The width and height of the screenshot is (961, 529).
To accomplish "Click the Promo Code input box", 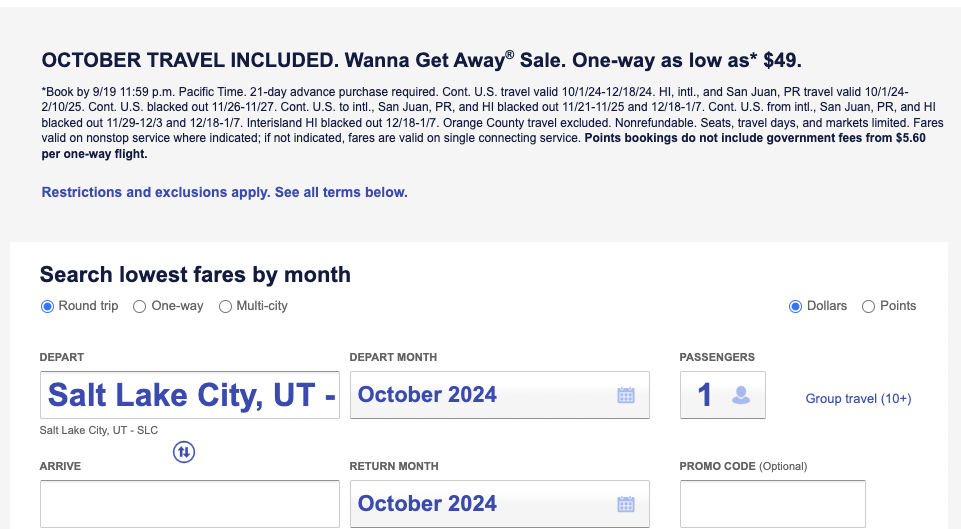I will point(772,504).
